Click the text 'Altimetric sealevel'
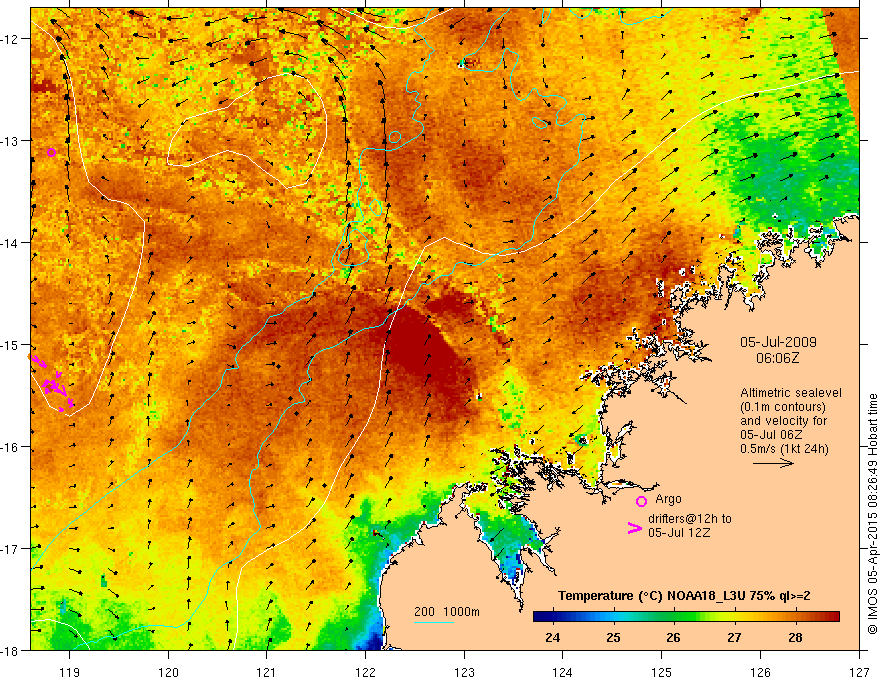The image size is (880, 680). pos(791,393)
